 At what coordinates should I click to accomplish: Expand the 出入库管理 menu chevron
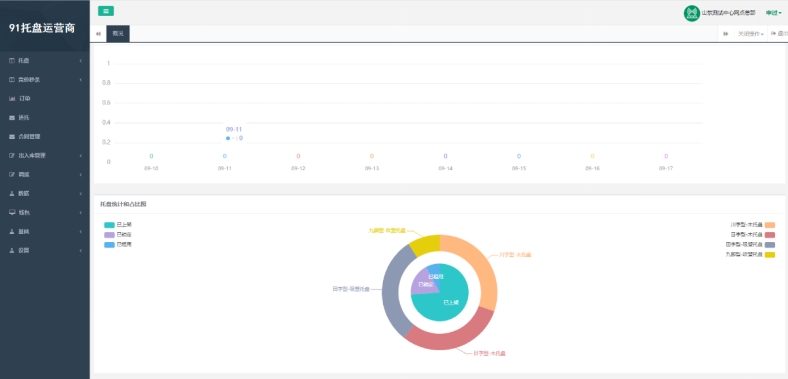tap(81, 156)
